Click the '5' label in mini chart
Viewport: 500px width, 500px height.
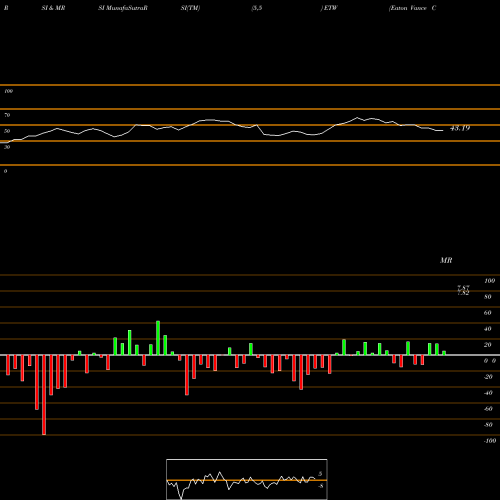pos(320,474)
